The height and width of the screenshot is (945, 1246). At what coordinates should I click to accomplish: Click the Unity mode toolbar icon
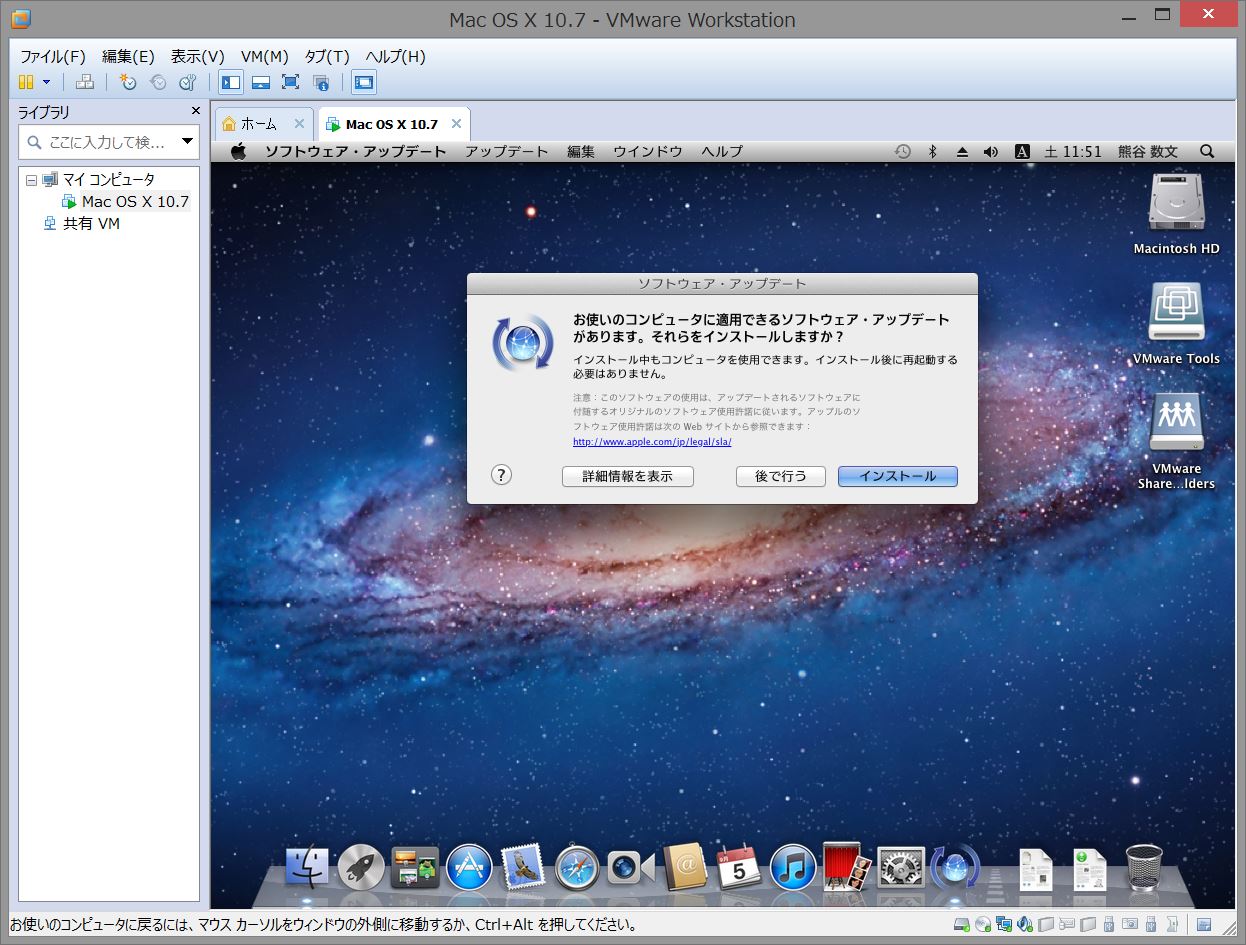point(320,82)
